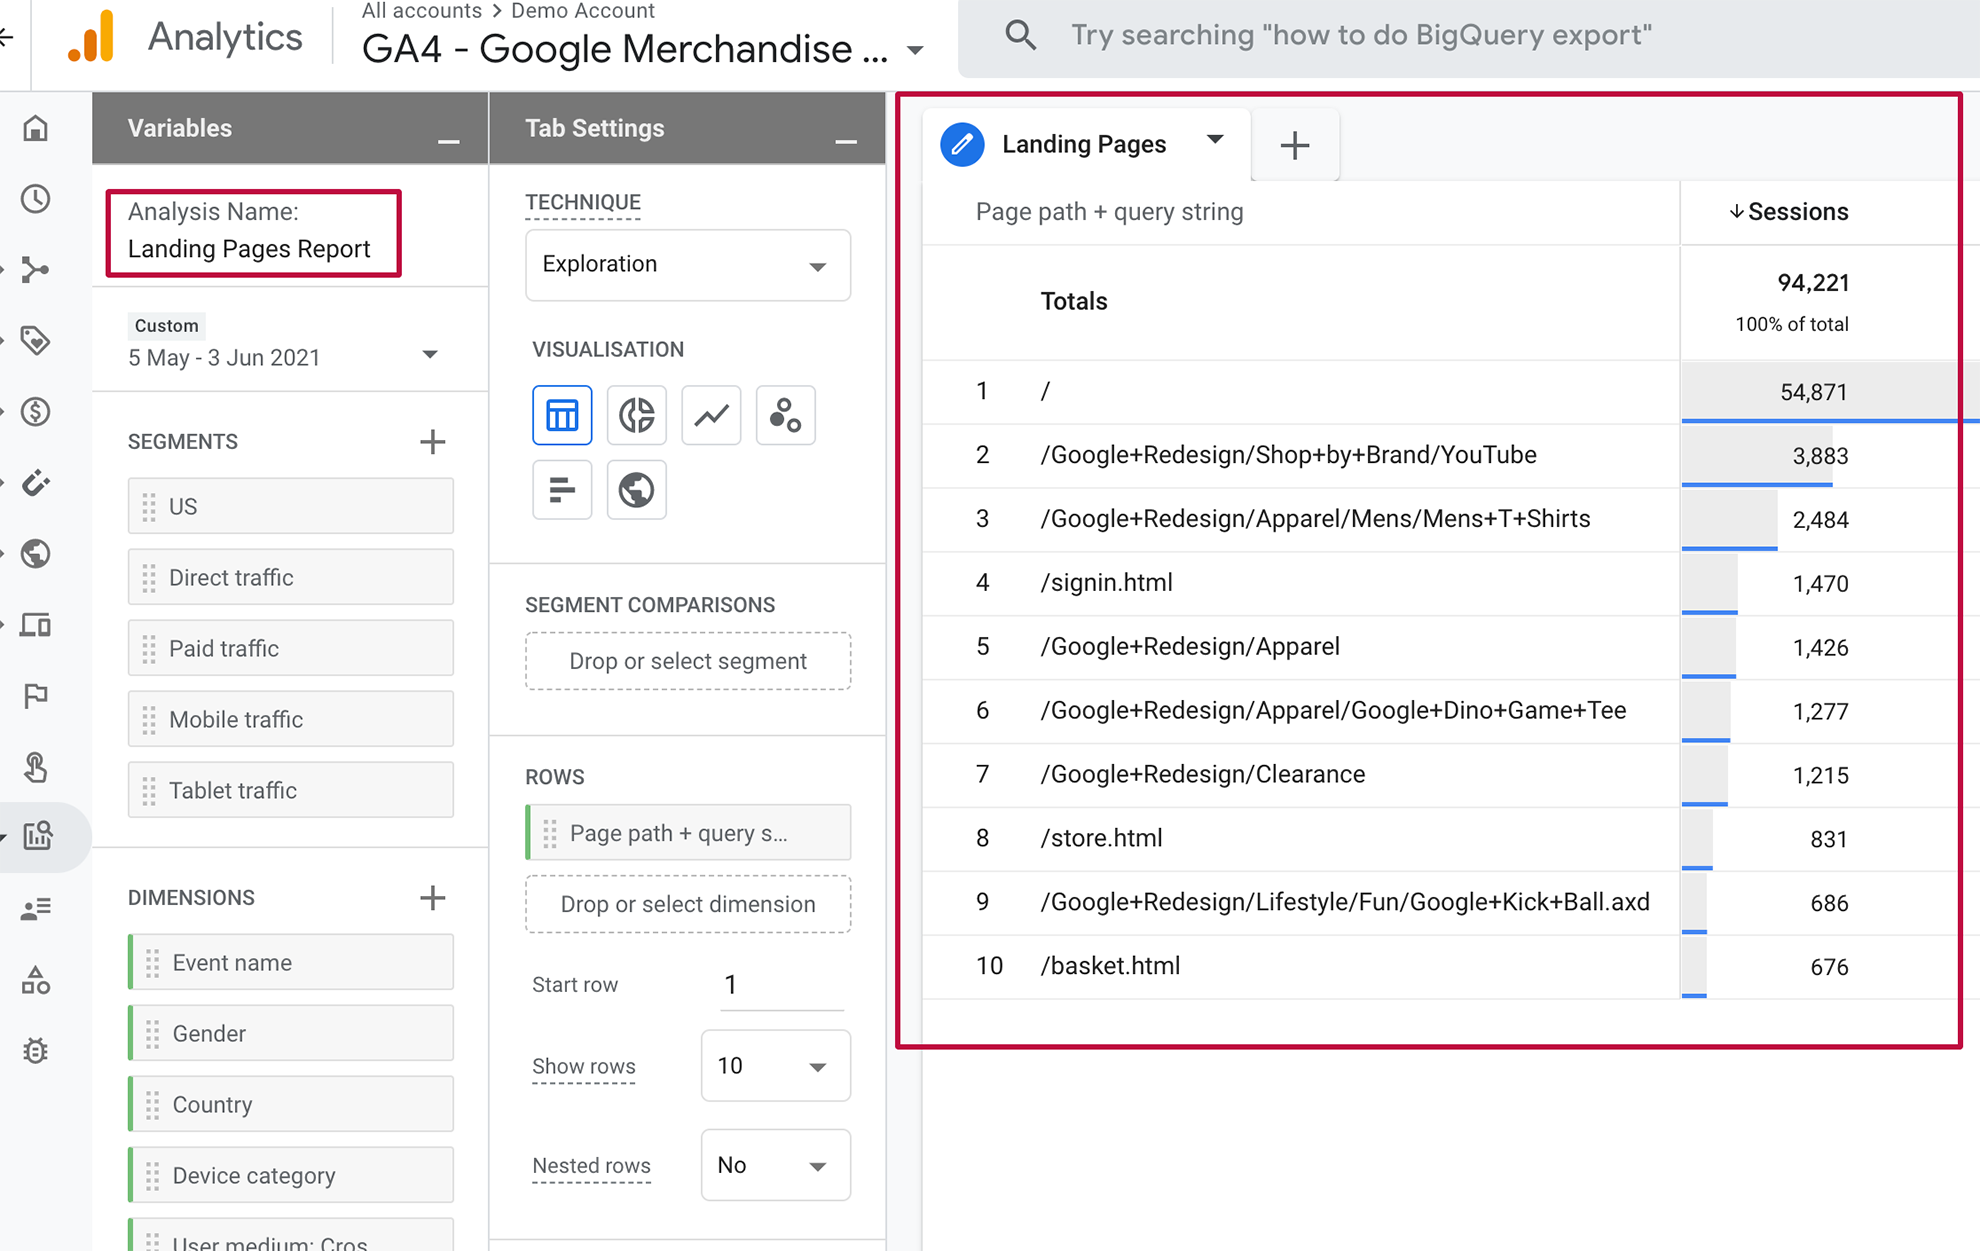Open a new exploration tab with plus

[x=1294, y=145]
